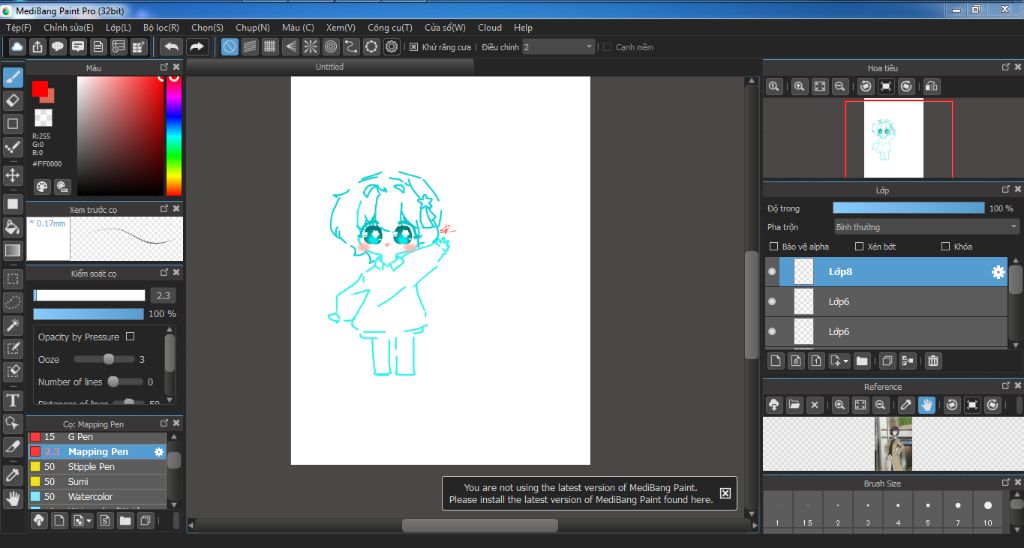Turn on vanishing point snap

coord(290,46)
